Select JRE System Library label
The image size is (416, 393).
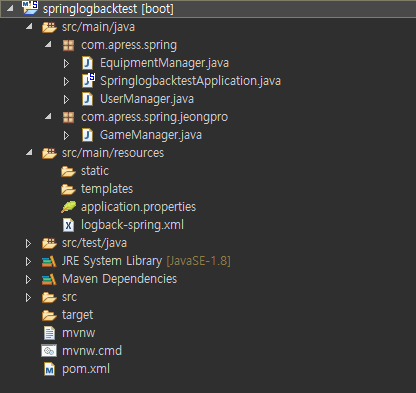coord(112,261)
